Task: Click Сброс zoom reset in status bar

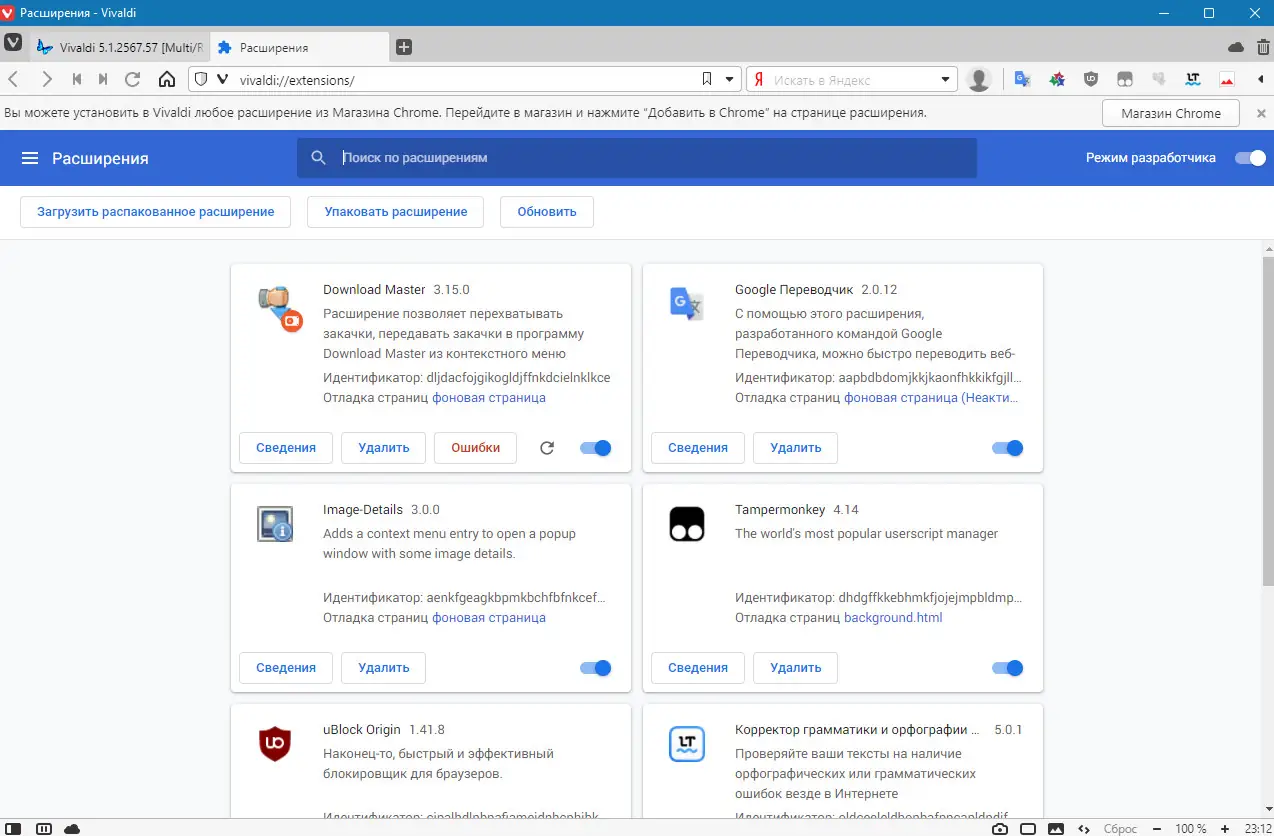Action: pyautogui.click(x=1121, y=829)
